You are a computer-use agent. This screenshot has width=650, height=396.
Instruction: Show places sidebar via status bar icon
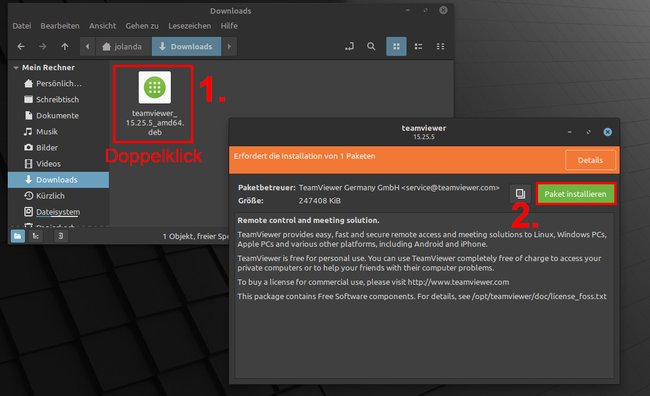coord(17,236)
